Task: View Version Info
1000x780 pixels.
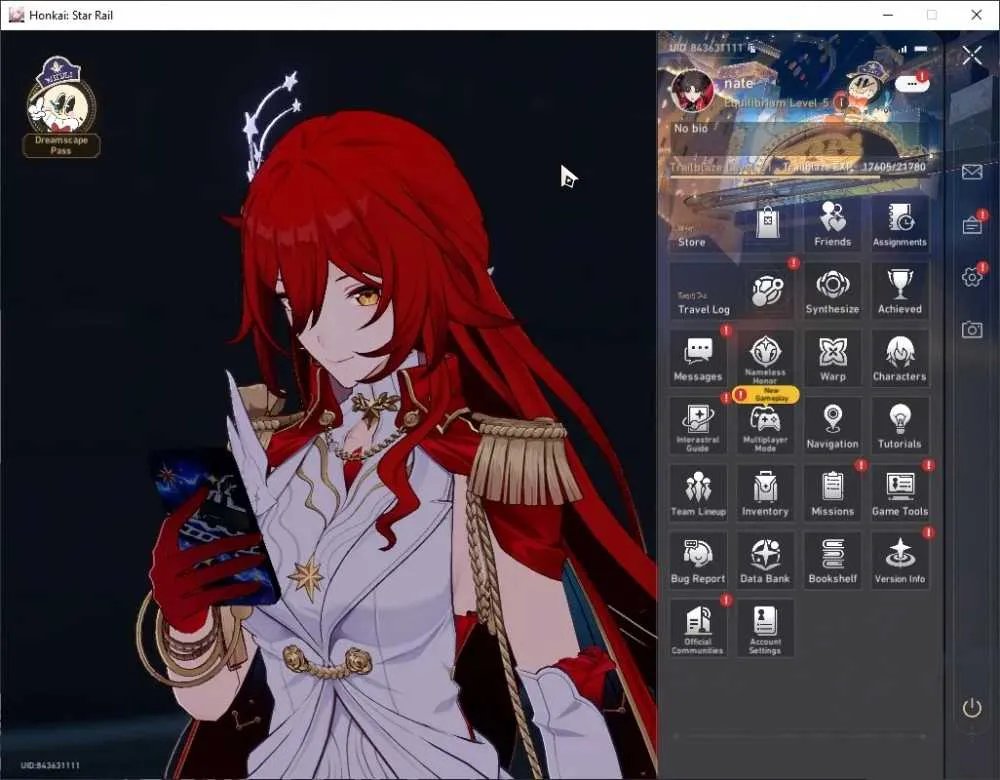Action: 900,561
